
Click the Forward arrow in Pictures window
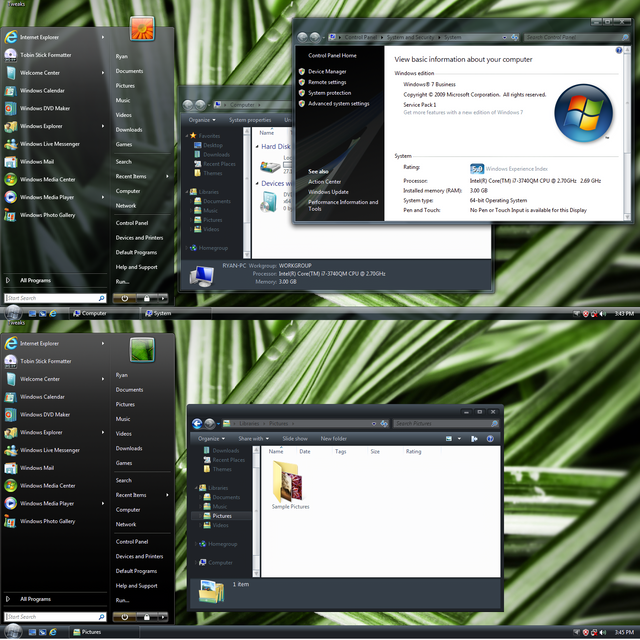tap(209, 424)
